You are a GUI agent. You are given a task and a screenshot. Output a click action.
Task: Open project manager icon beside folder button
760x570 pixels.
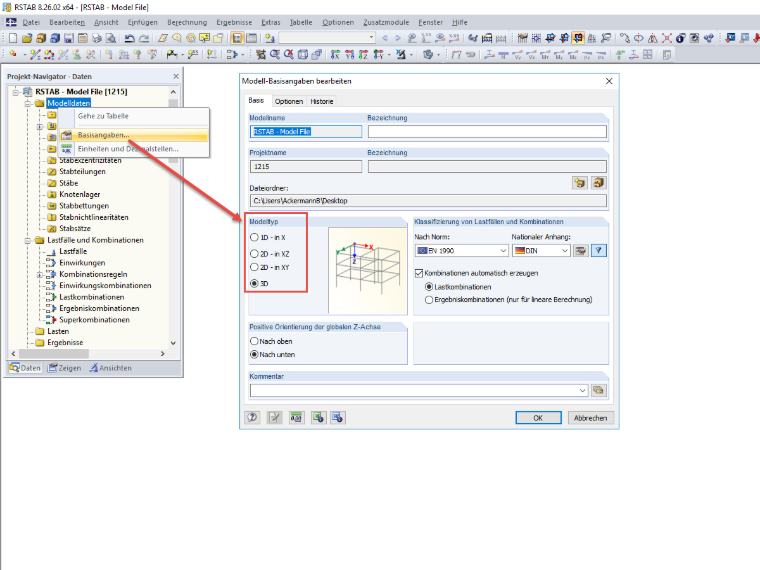pyautogui.click(x=599, y=183)
